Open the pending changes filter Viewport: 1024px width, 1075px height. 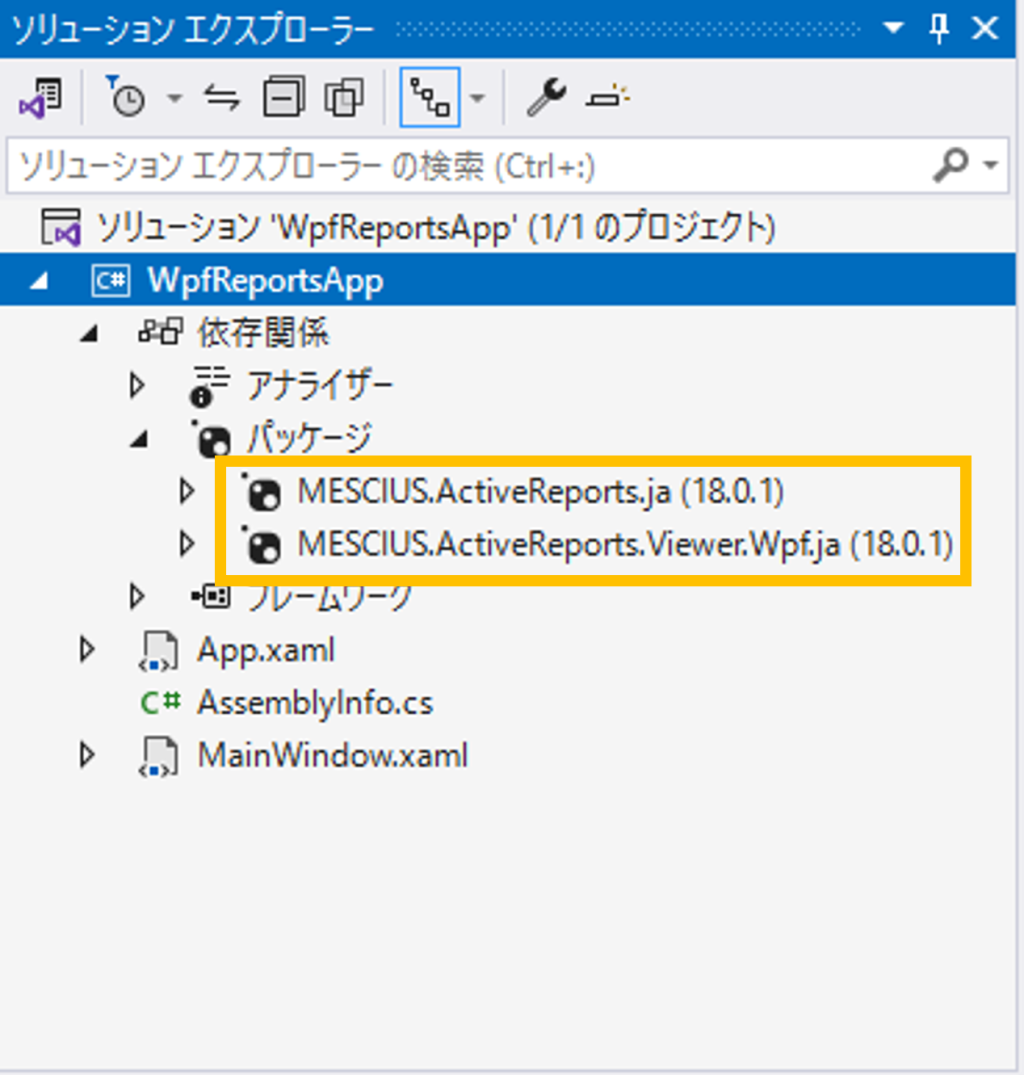pos(125,97)
